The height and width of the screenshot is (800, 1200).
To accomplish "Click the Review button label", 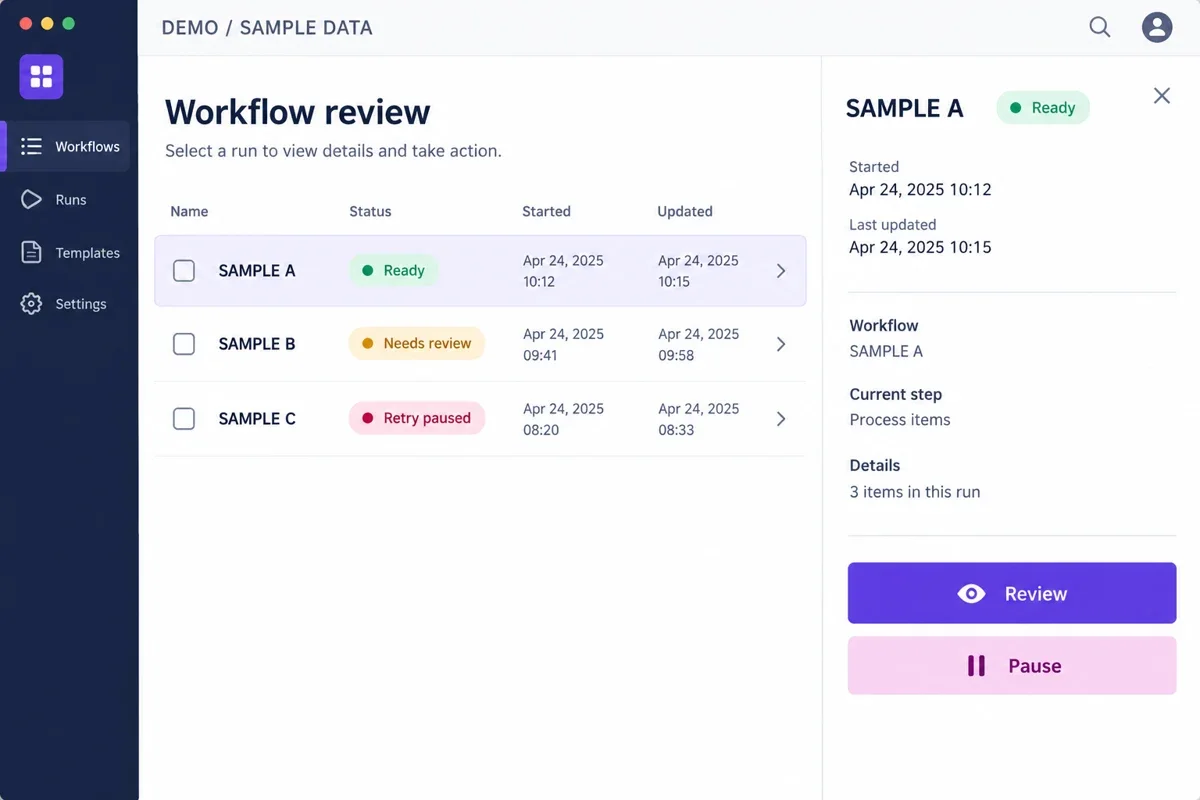I will point(1035,594).
